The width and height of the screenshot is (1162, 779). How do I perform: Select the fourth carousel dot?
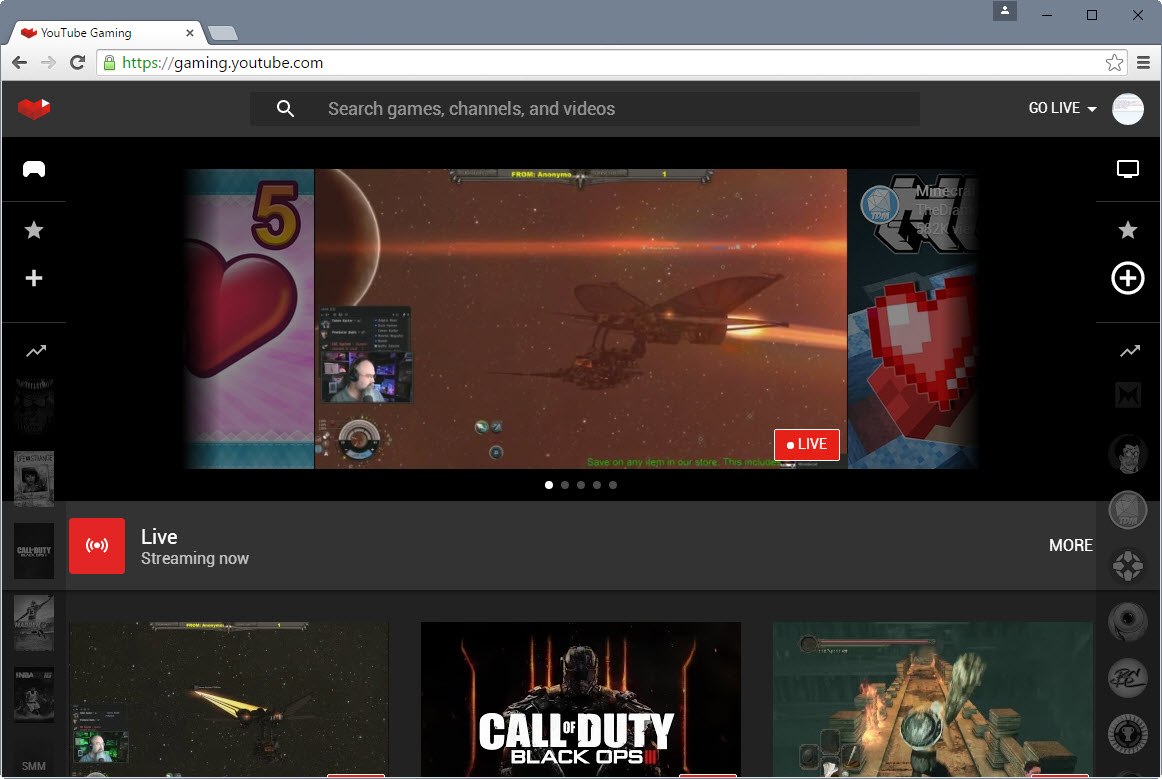click(597, 485)
